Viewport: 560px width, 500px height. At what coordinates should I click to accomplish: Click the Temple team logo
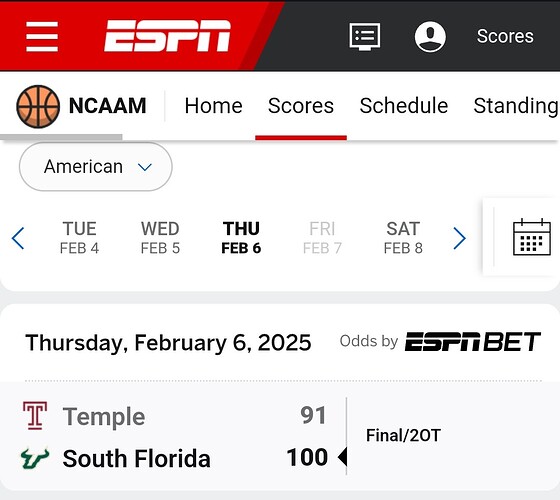click(35, 415)
